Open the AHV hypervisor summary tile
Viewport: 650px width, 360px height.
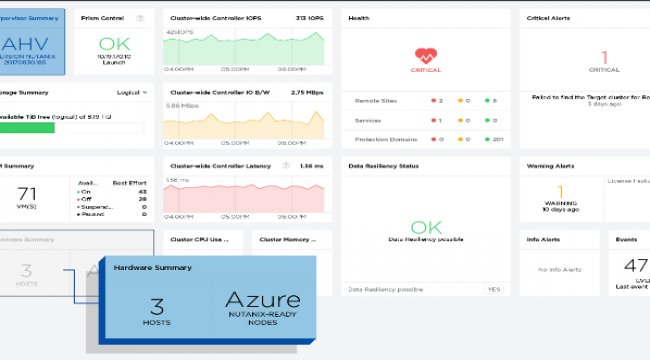32,42
